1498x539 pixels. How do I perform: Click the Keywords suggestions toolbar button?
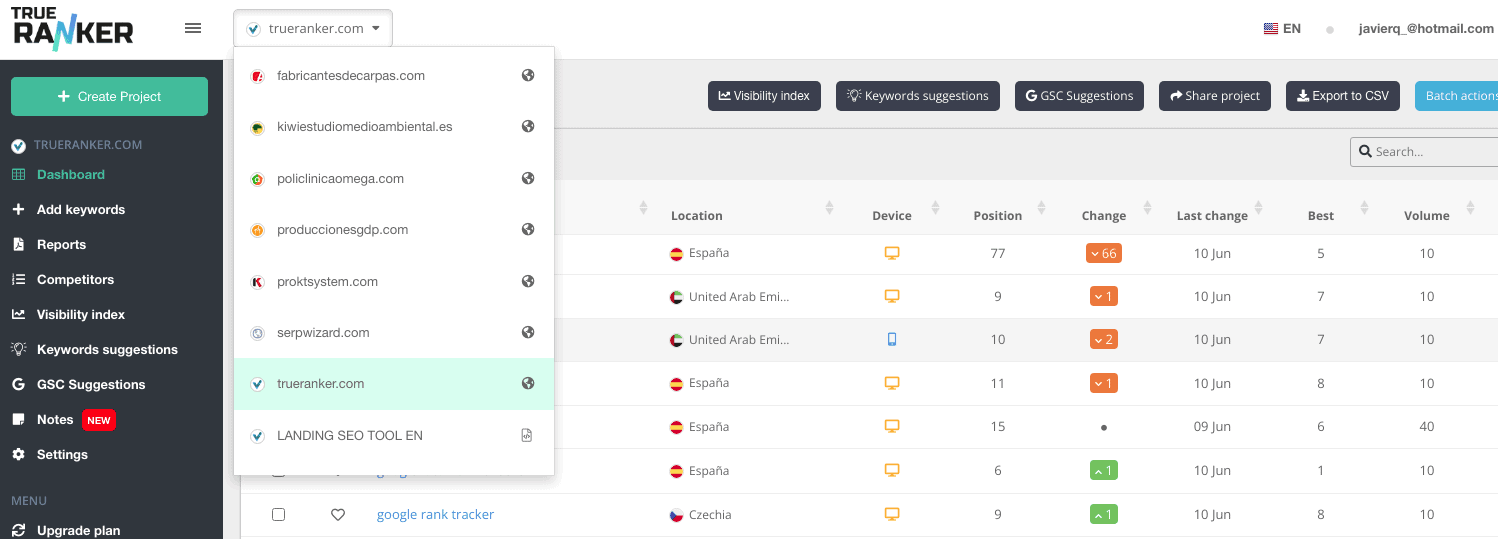pyautogui.click(x=917, y=96)
